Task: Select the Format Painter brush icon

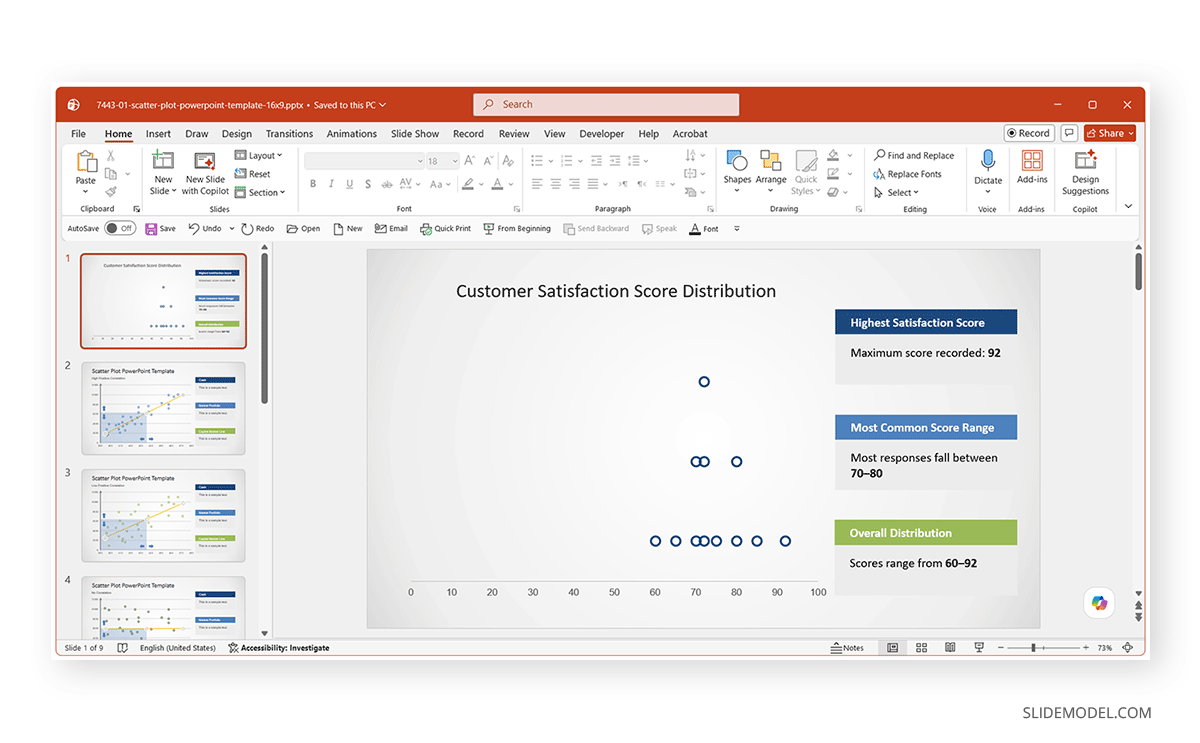Action: [x=111, y=192]
